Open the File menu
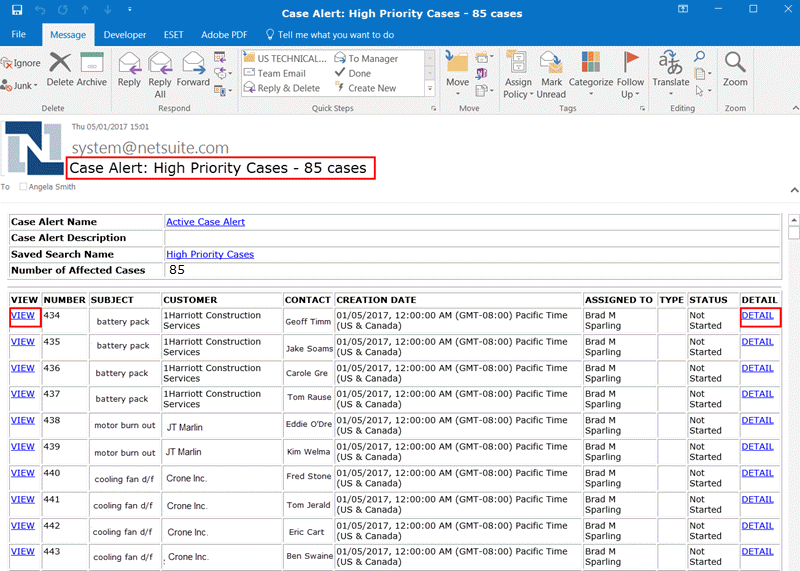This screenshot has height=571, width=800. pos(18,34)
